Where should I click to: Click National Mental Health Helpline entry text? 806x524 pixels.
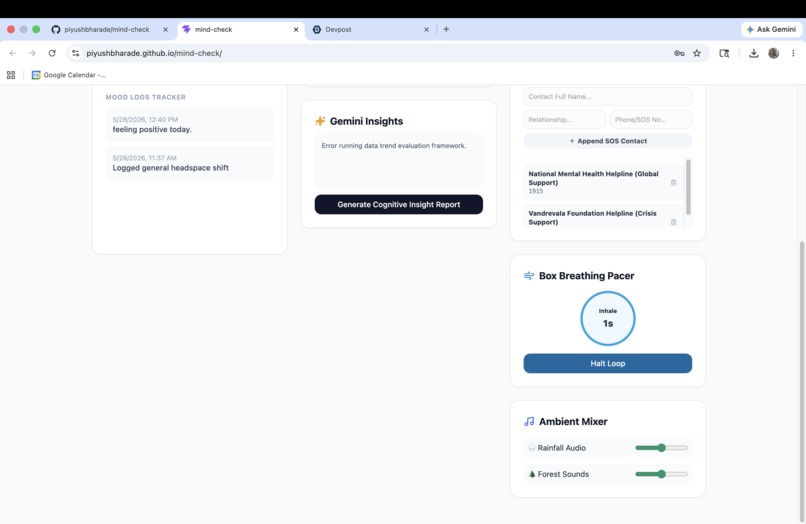[593, 178]
